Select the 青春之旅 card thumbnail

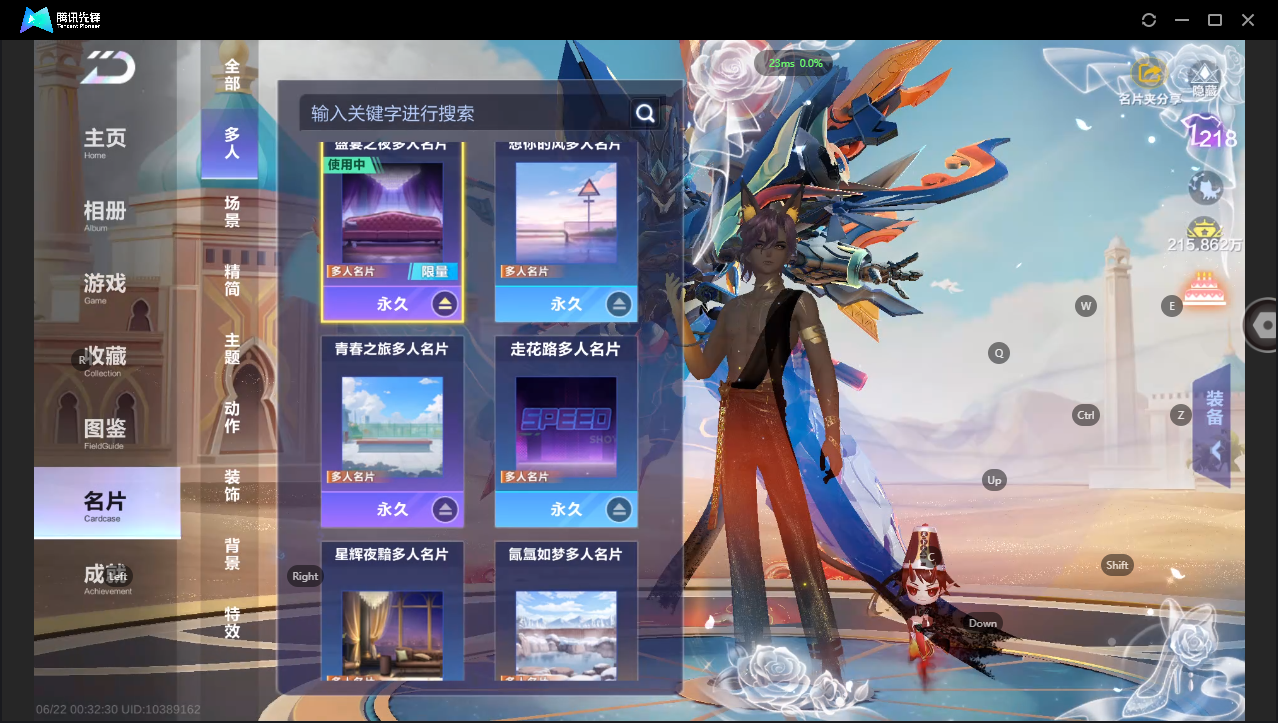392,426
